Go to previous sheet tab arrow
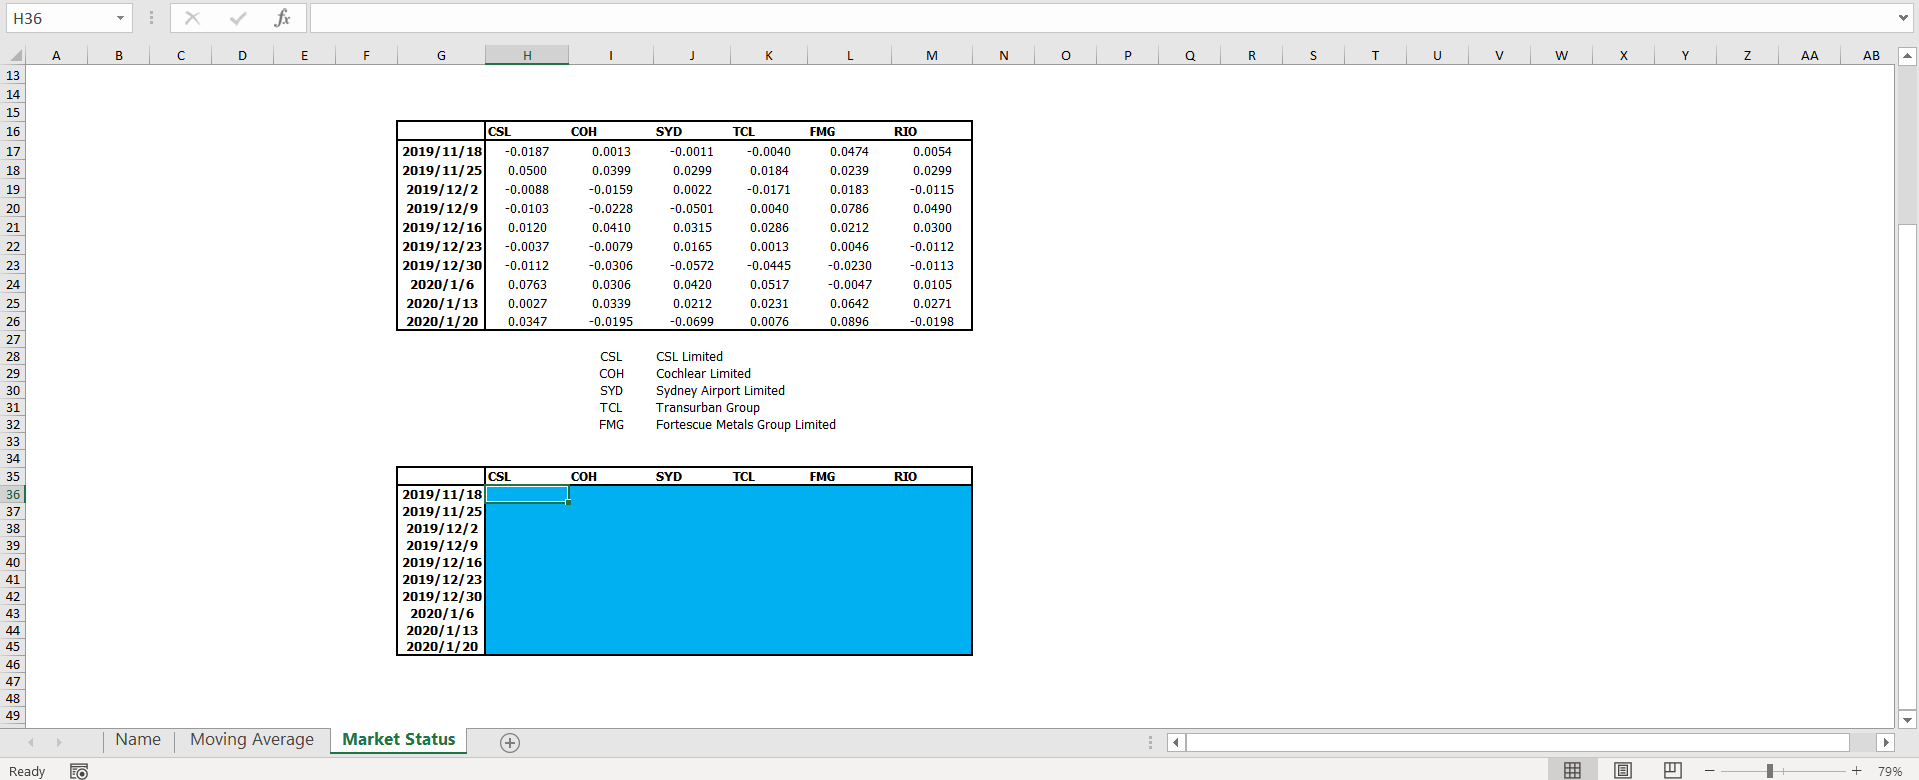This screenshot has height=780, width=1919. [x=31, y=742]
